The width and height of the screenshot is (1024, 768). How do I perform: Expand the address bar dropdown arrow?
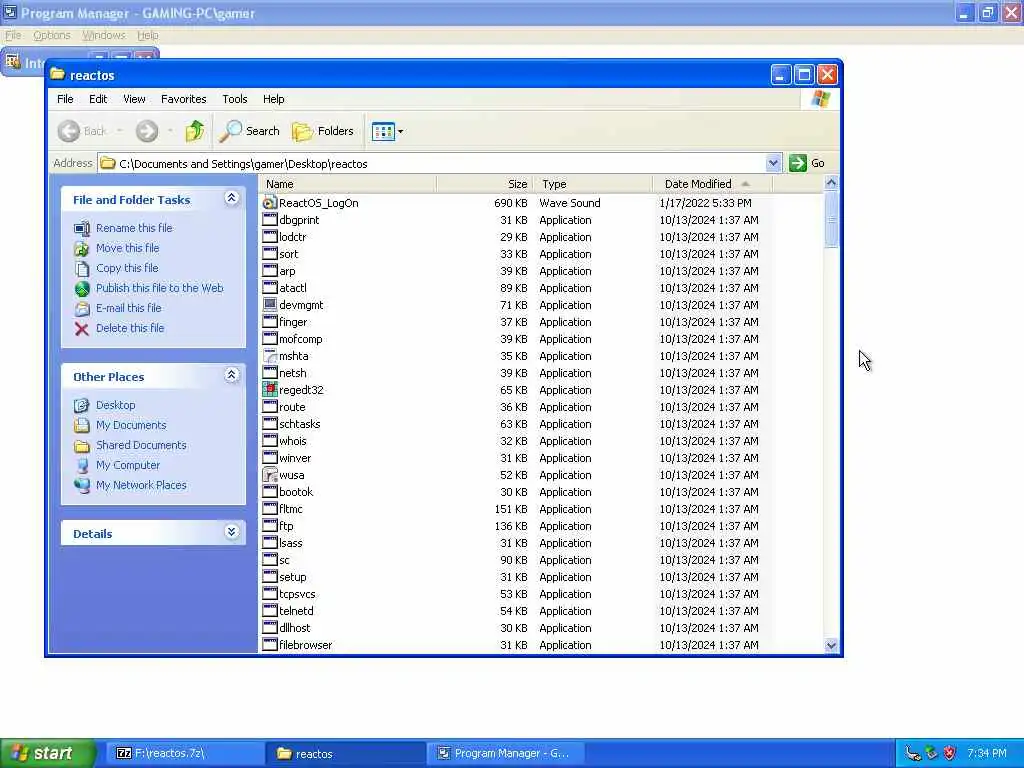(773, 163)
